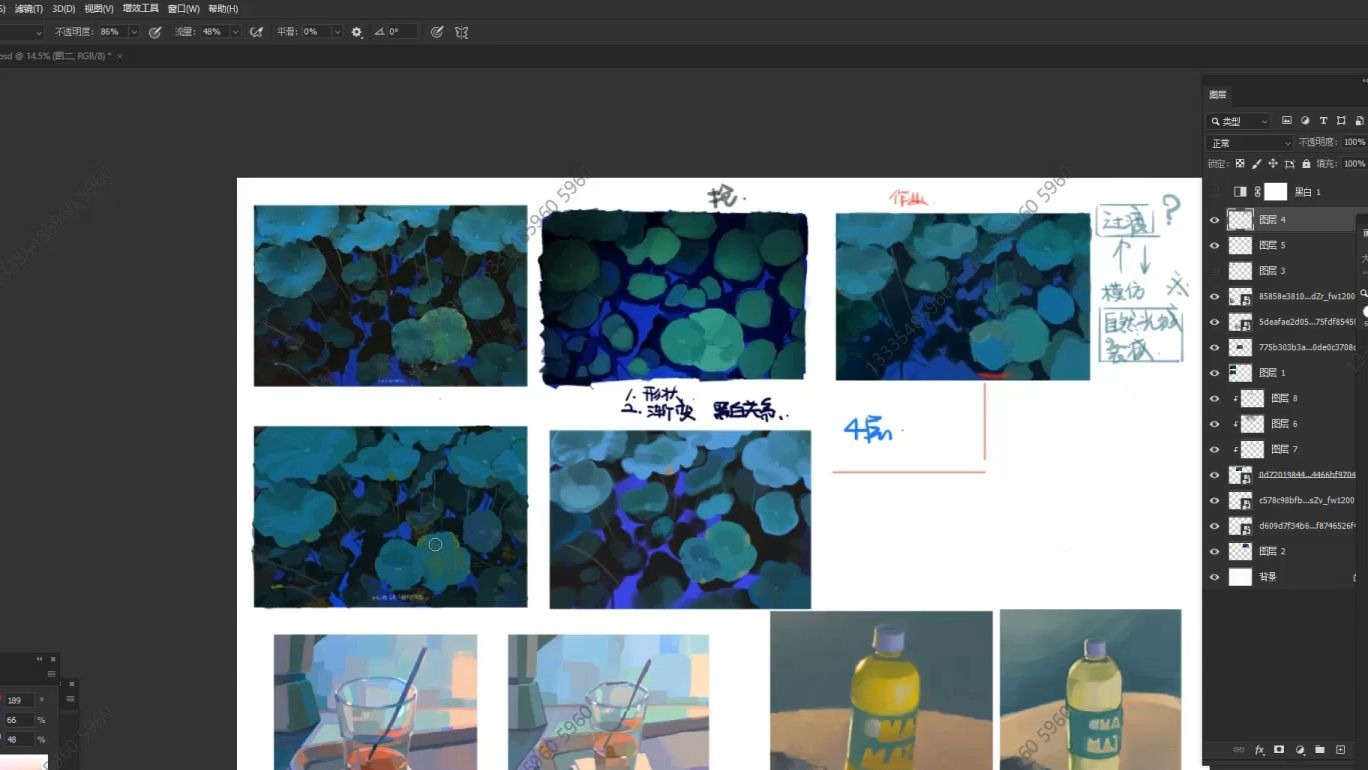Screen dimensions: 1368x770
Task: Click color value field showing 66
Action: pyautogui.click(x=19, y=720)
